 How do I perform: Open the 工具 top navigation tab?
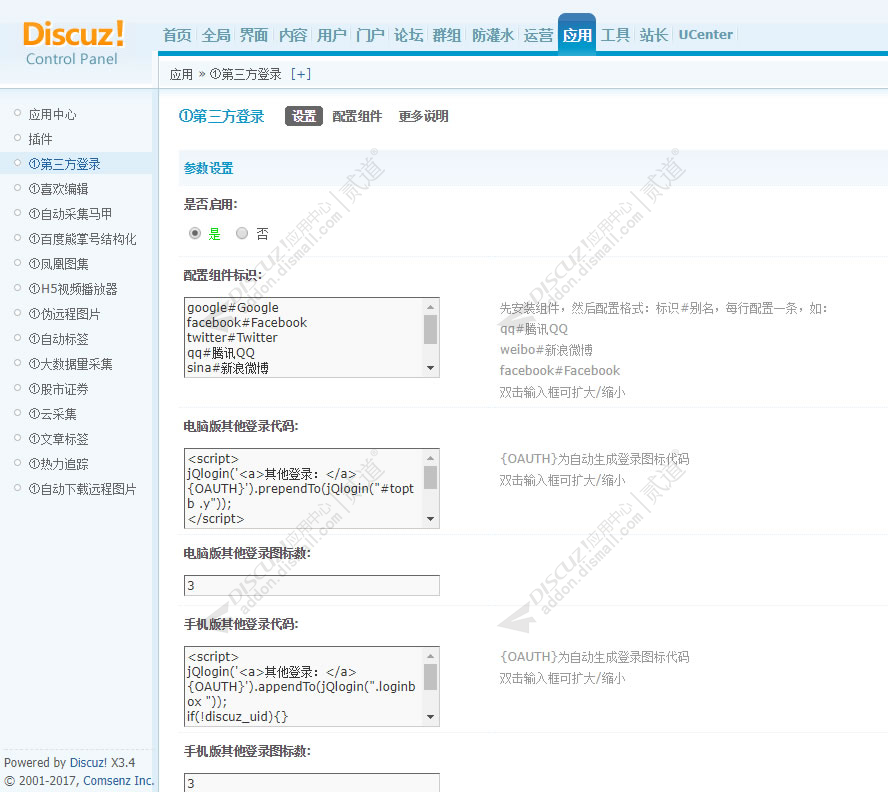coord(615,35)
